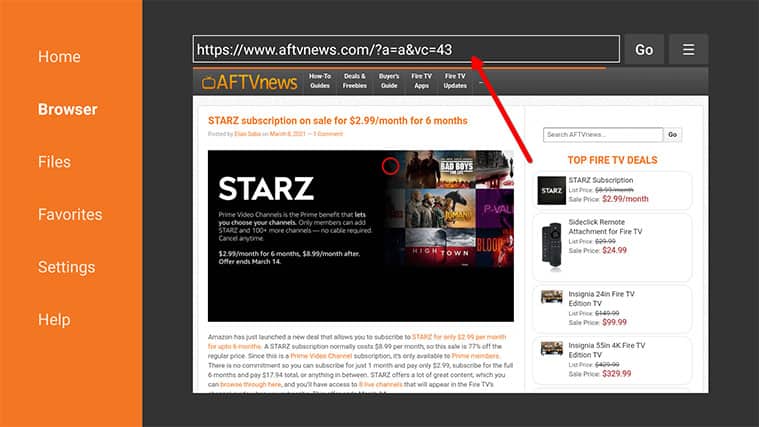Click the $24.99 sale price
The height and width of the screenshot is (427, 759).
point(614,250)
